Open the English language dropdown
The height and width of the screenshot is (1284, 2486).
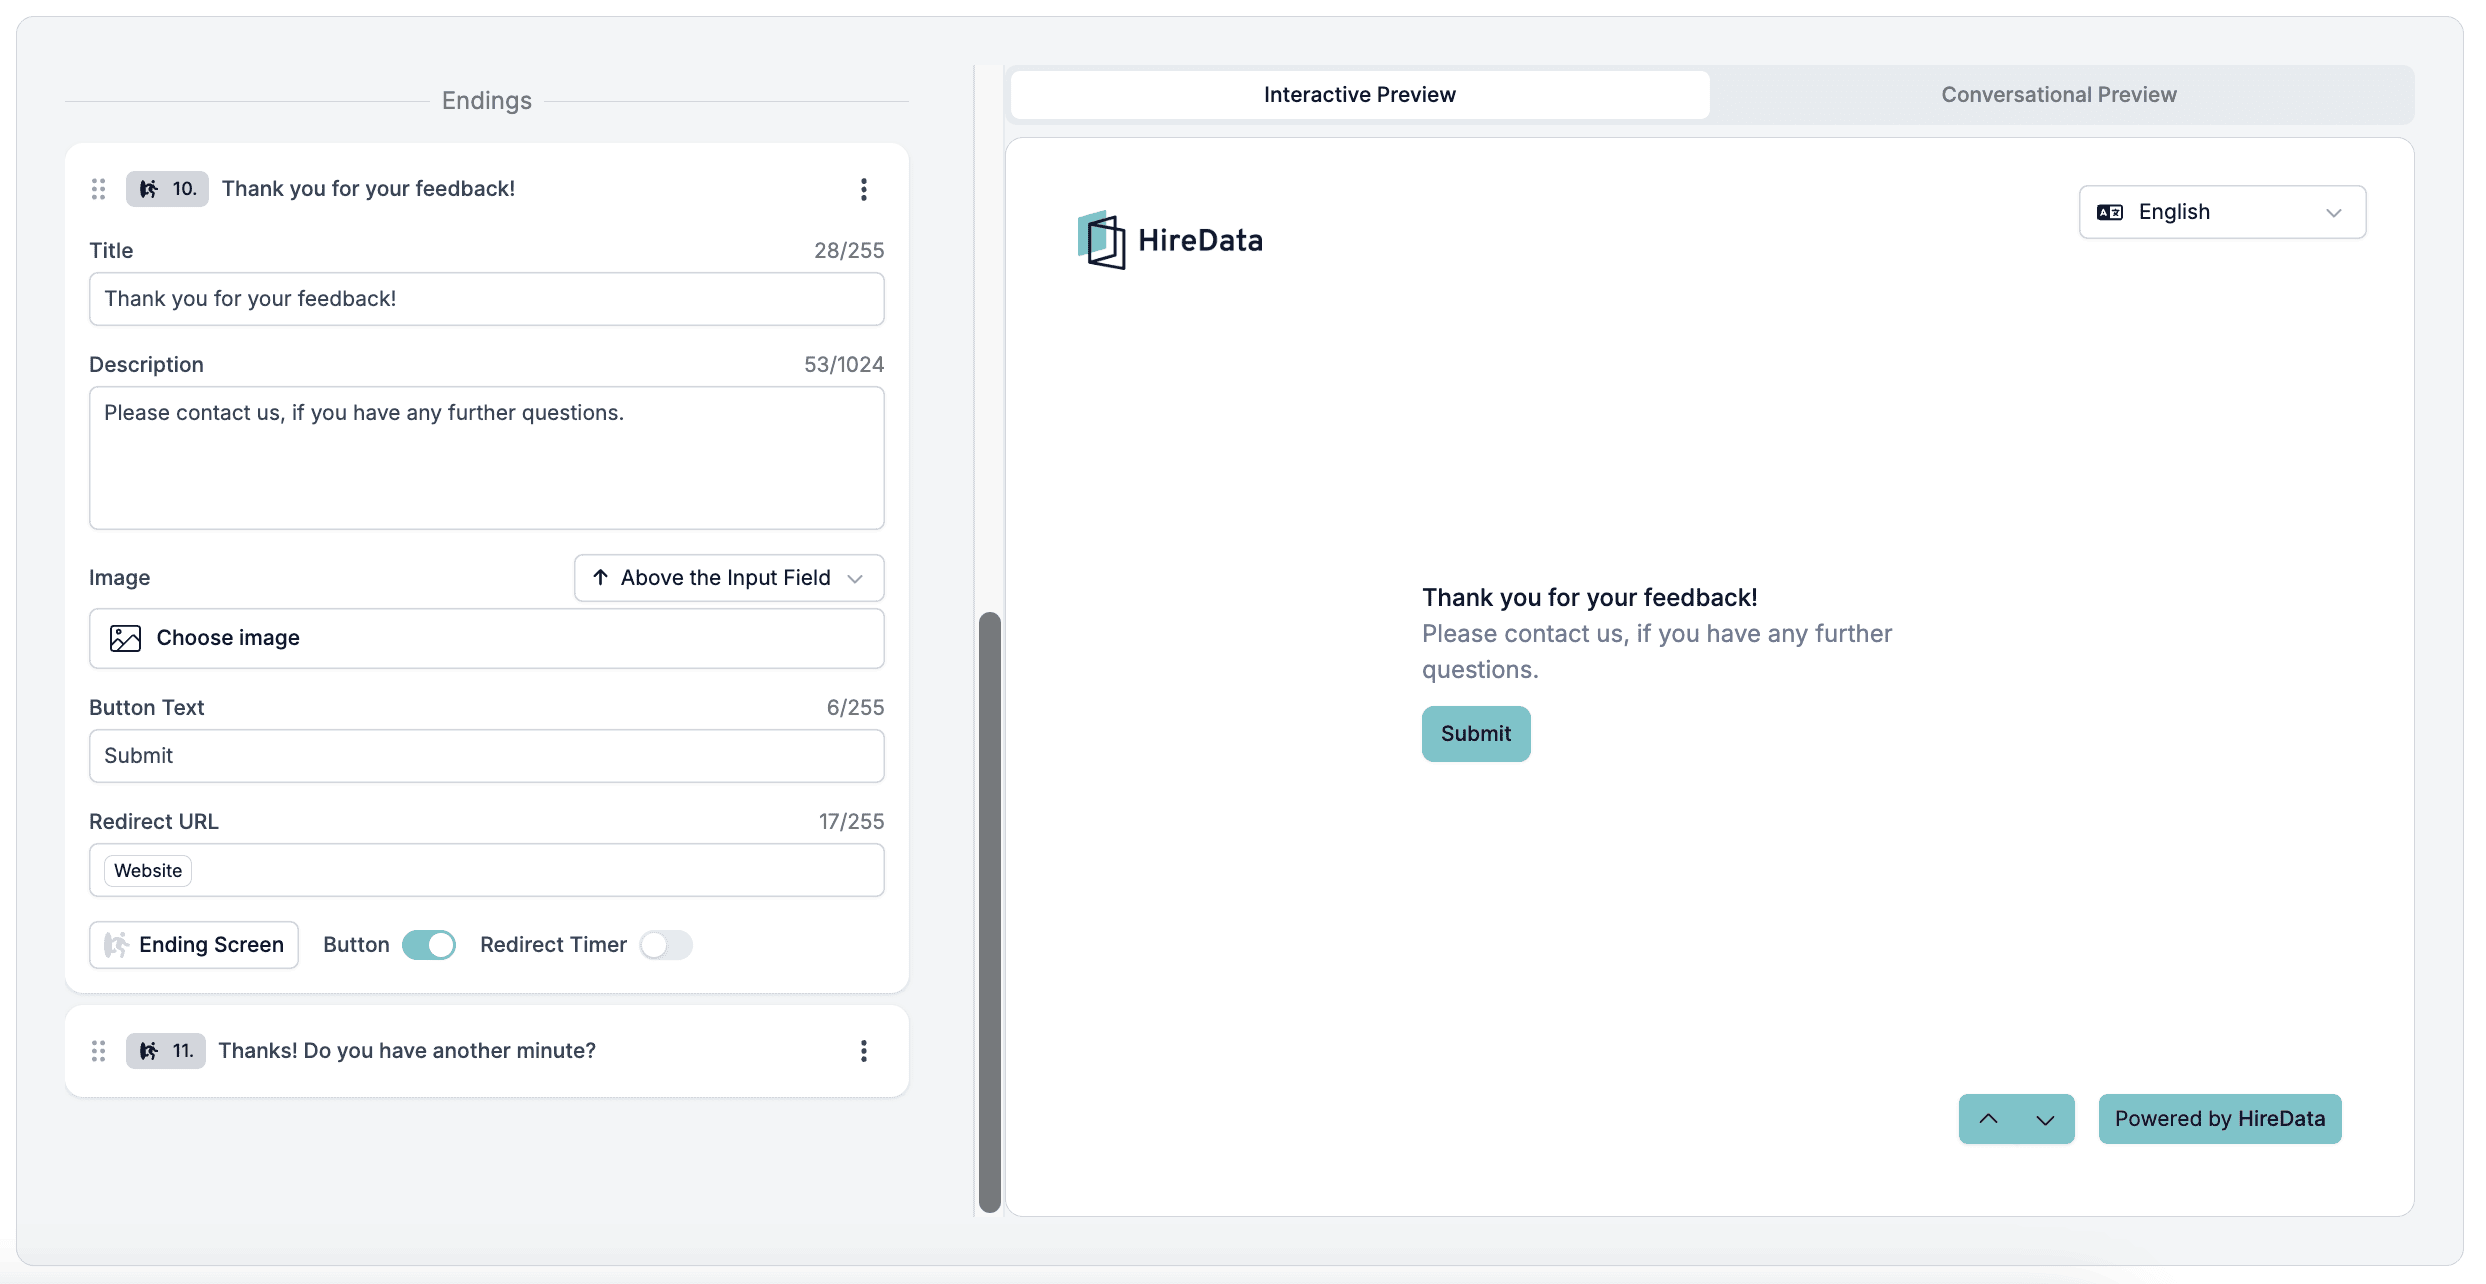[2222, 212]
